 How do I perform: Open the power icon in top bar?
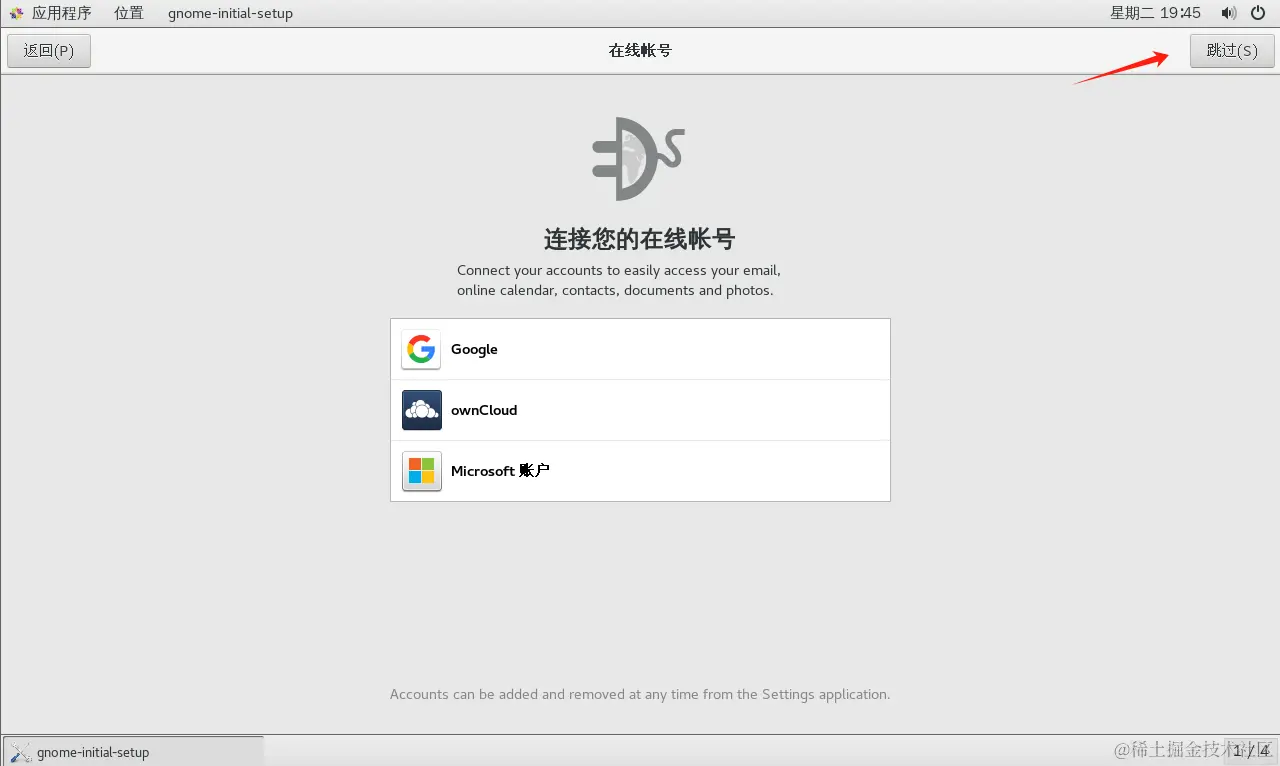[x=1258, y=13]
